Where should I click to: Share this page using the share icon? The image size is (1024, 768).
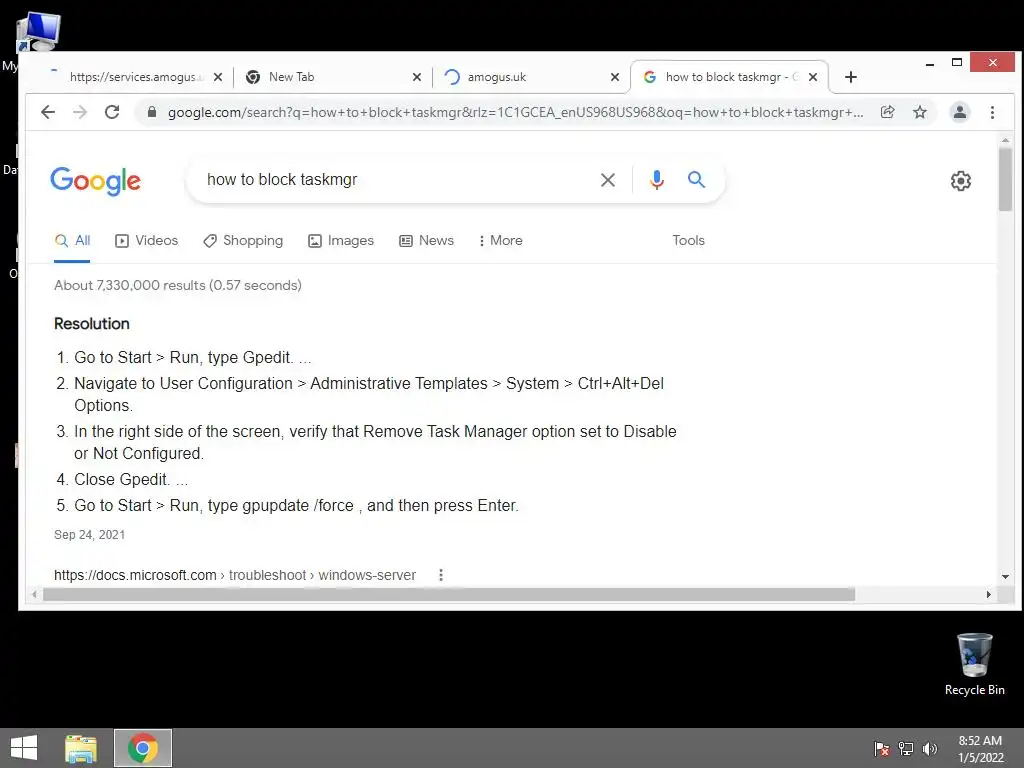(887, 112)
